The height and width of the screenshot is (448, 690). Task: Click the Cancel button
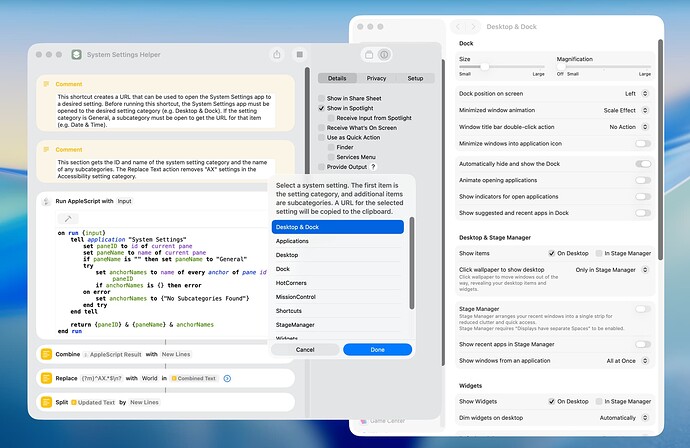point(305,350)
